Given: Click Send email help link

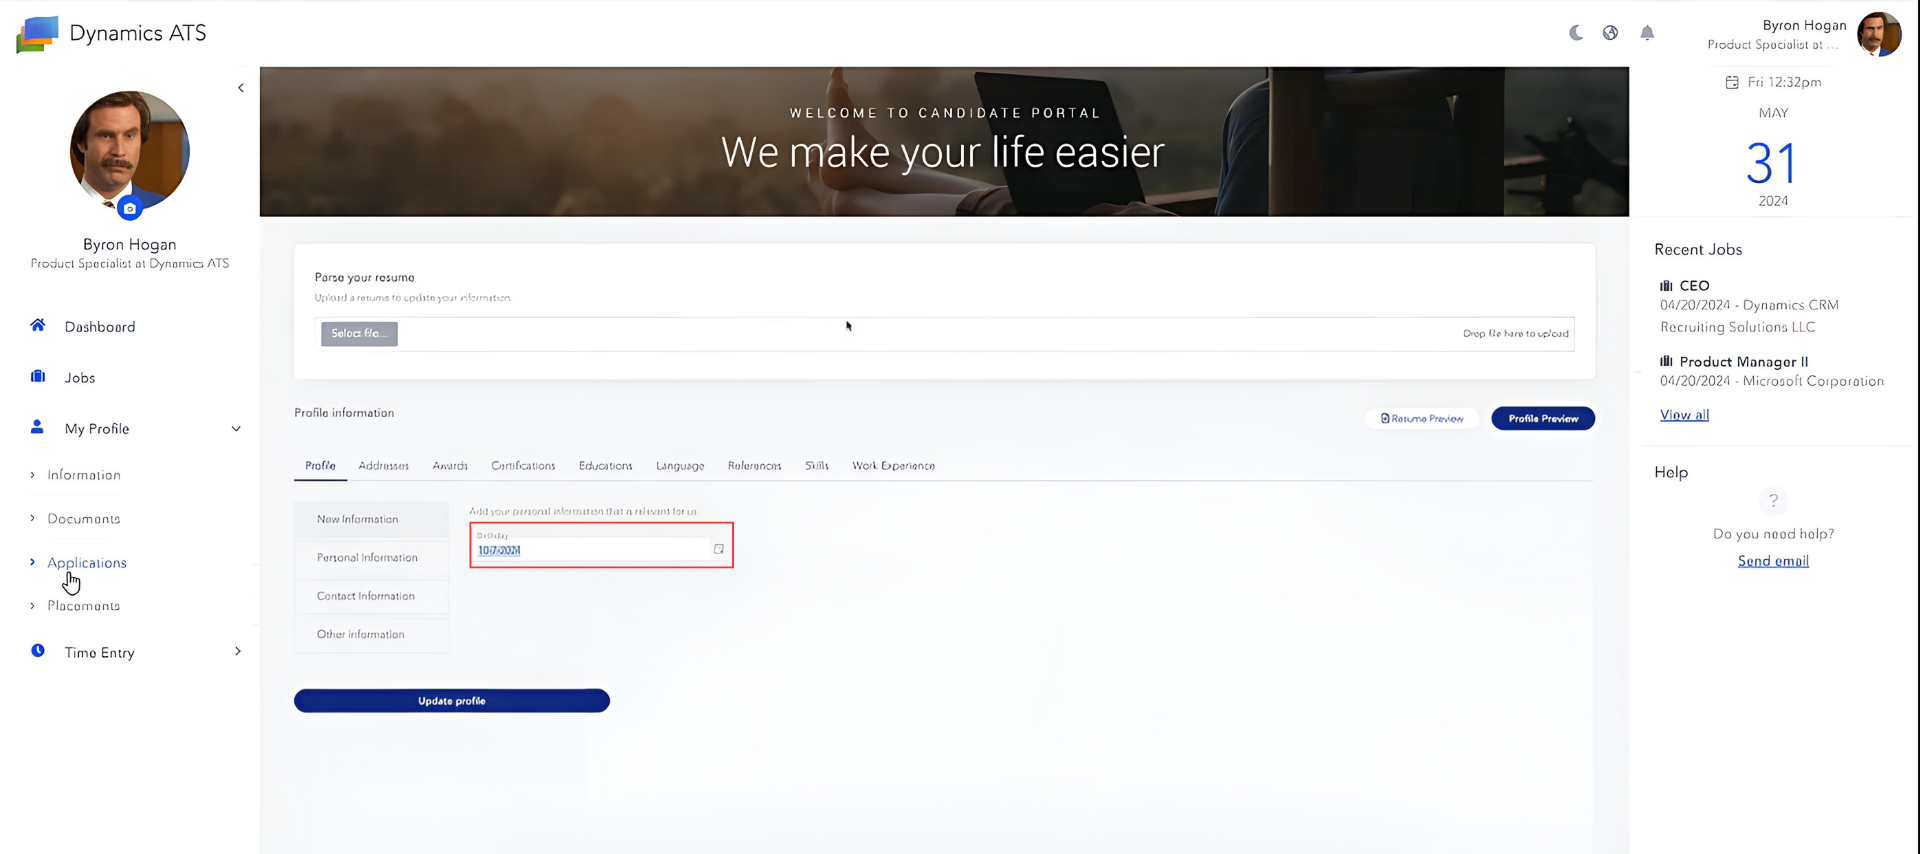Looking at the screenshot, I should point(1773,562).
